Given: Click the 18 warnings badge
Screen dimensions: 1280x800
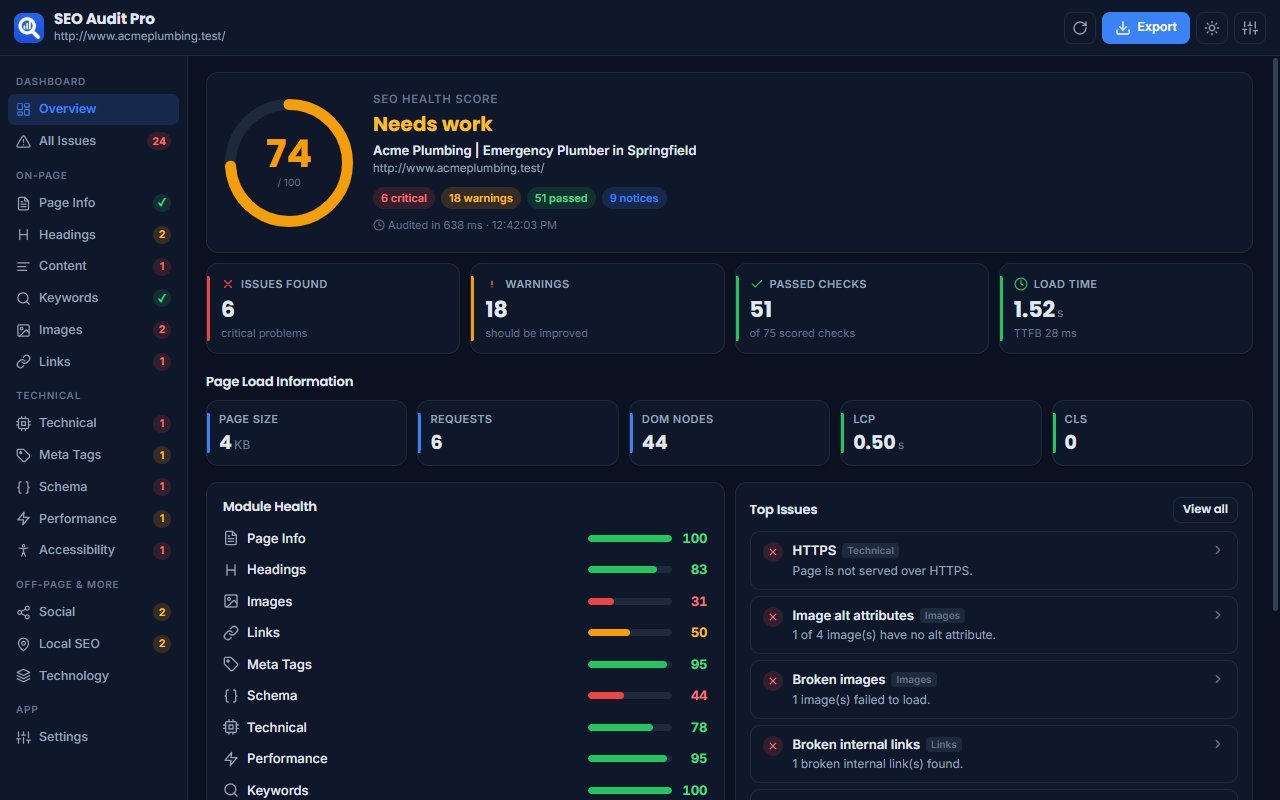Looking at the screenshot, I should [x=481, y=198].
